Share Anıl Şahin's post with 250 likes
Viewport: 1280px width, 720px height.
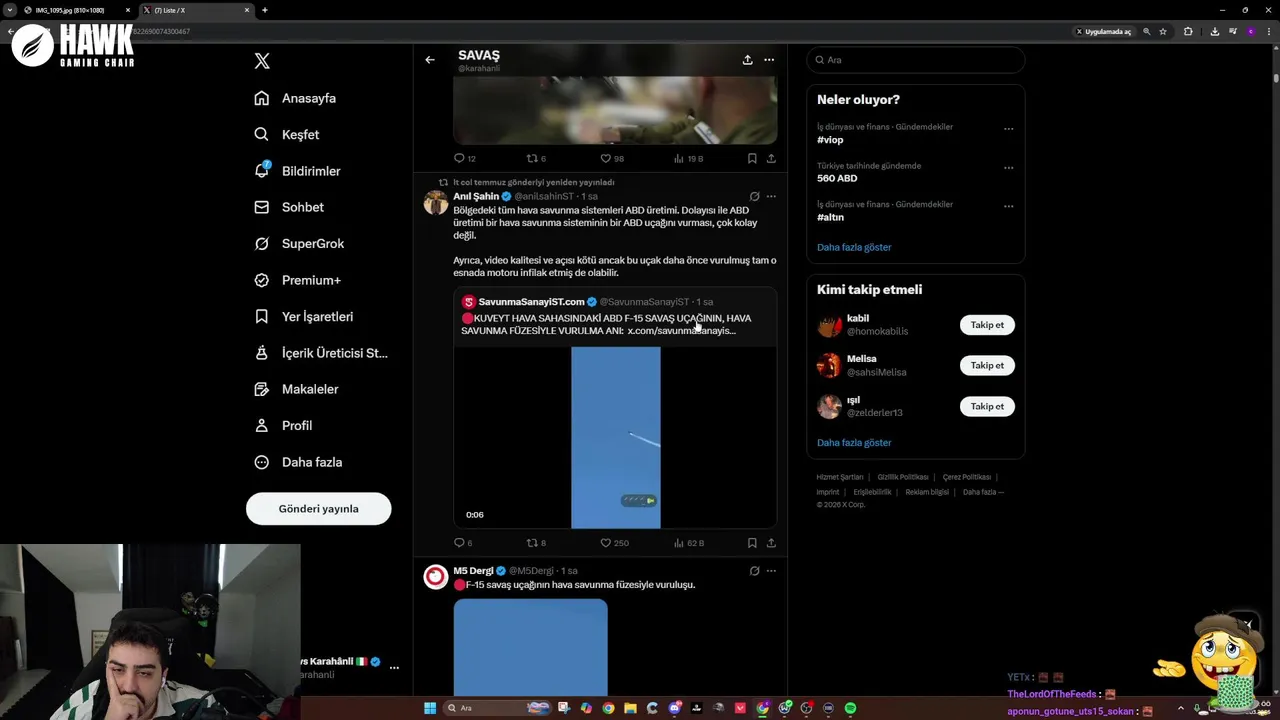(x=771, y=543)
